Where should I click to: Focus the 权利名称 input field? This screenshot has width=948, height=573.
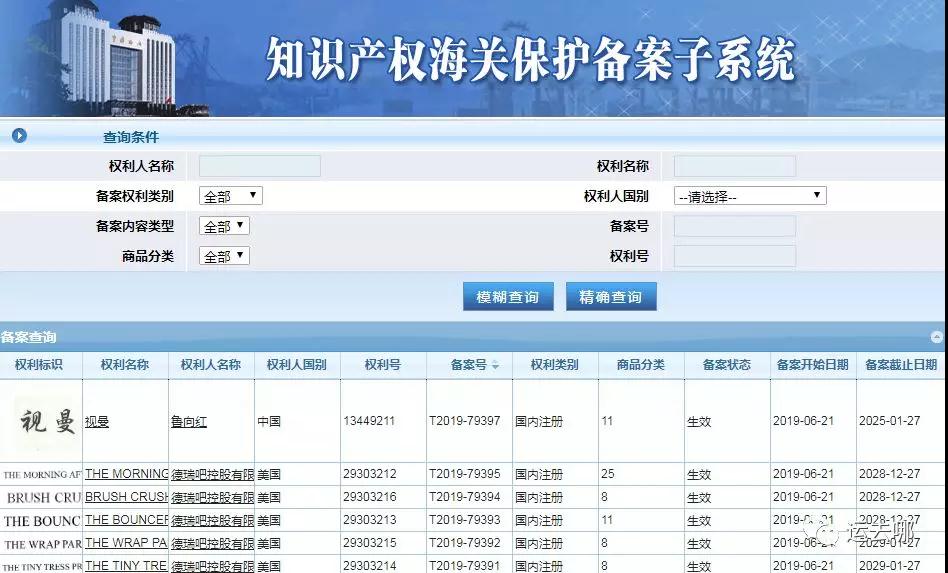click(x=735, y=166)
